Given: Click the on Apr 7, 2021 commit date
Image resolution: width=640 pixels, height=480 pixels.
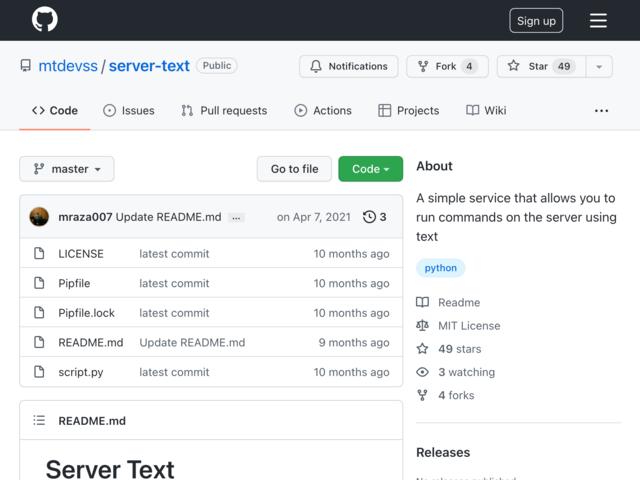Looking at the screenshot, I should point(313,217).
